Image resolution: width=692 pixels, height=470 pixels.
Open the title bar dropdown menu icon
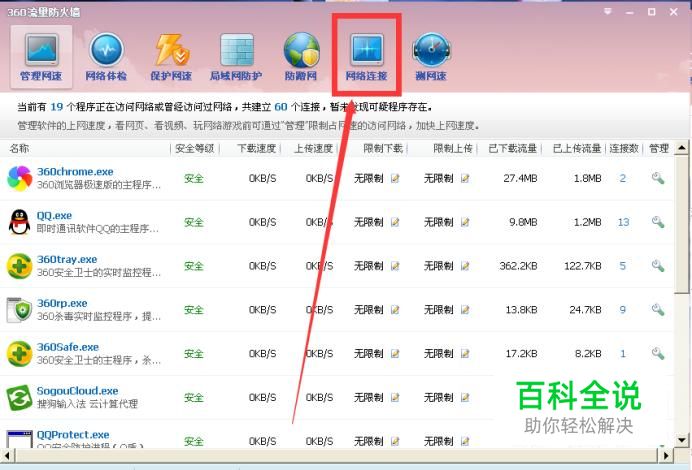tap(608, 12)
